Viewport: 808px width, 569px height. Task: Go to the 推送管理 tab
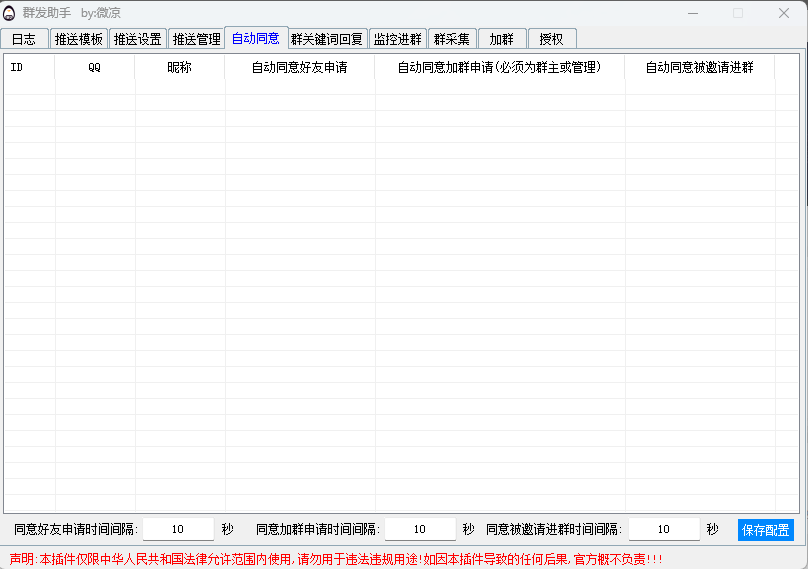(x=196, y=39)
